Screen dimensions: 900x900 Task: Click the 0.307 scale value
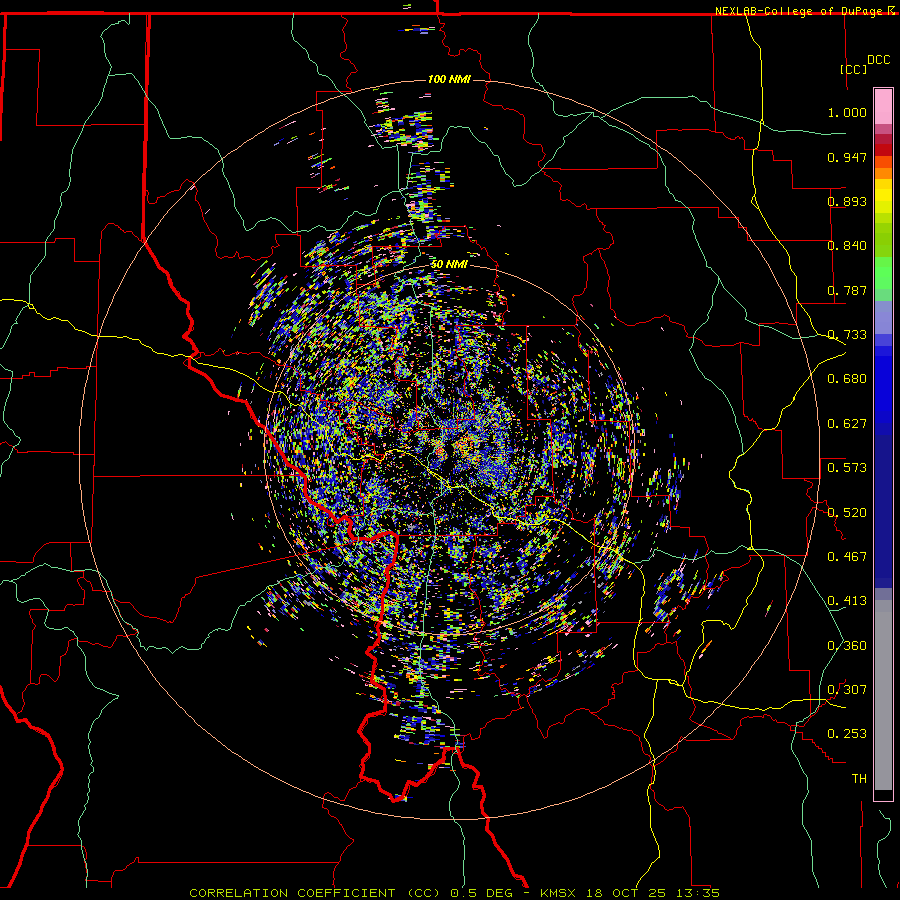(x=847, y=690)
